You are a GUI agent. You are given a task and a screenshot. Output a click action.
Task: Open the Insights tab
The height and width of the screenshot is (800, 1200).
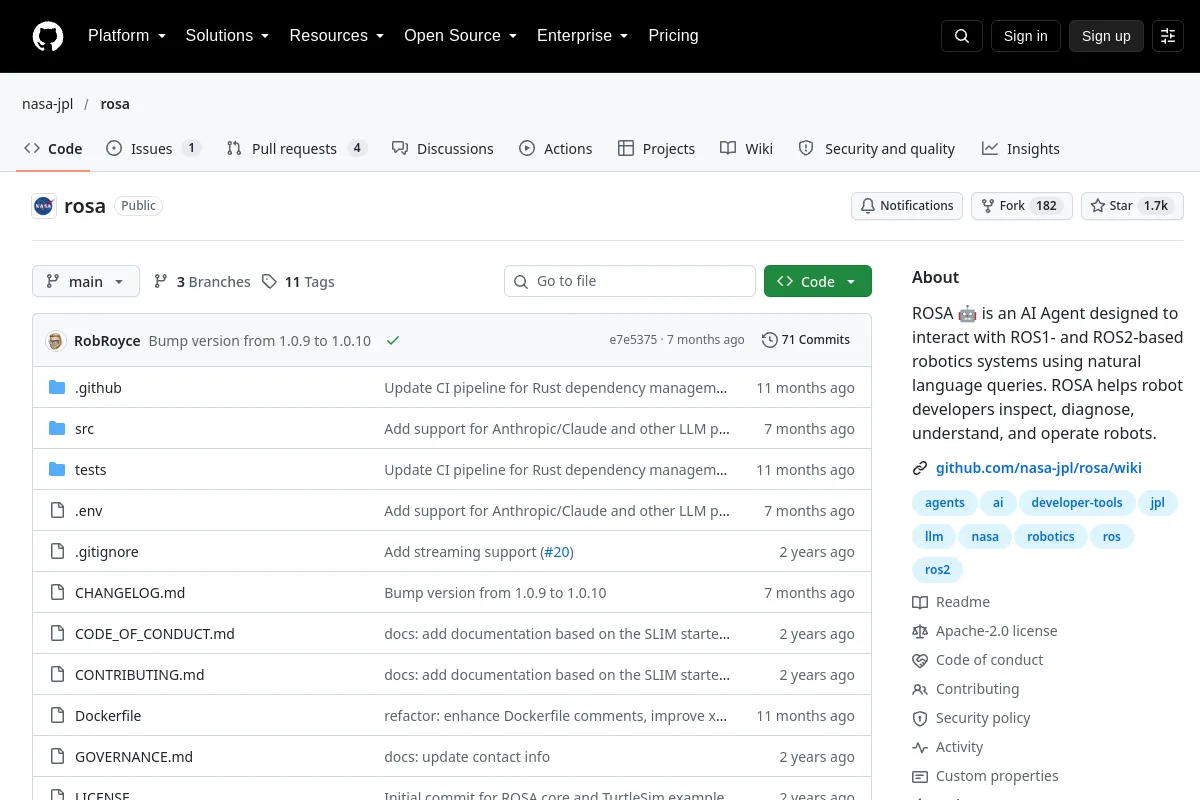(x=1021, y=149)
